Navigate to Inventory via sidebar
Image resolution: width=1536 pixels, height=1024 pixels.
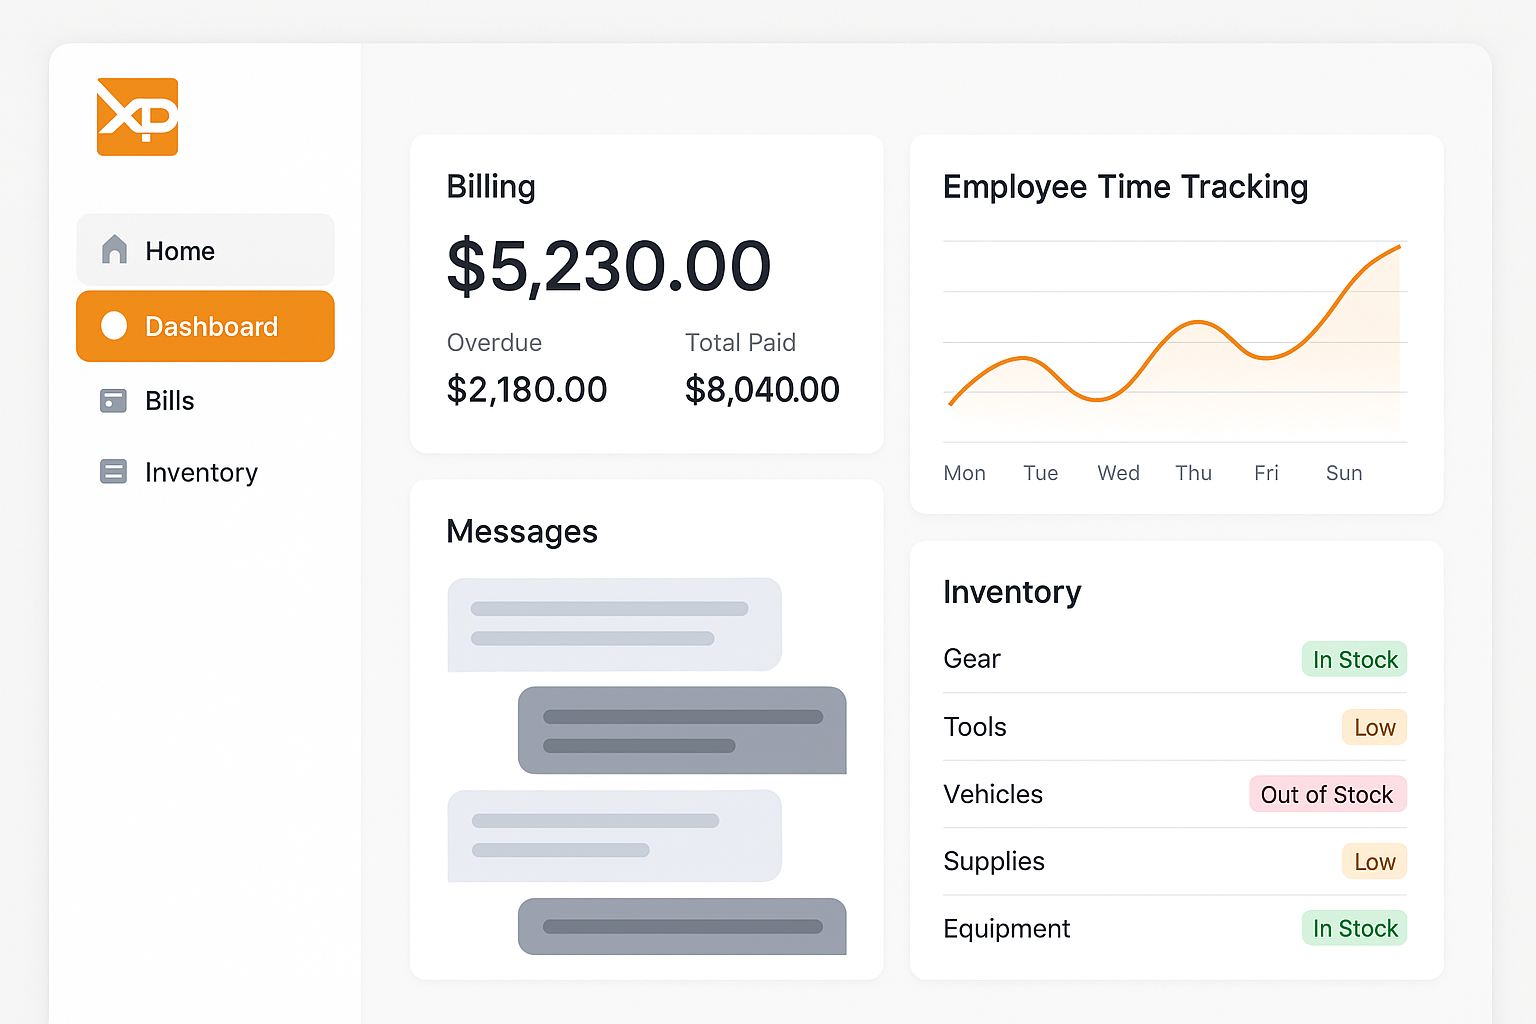(201, 472)
